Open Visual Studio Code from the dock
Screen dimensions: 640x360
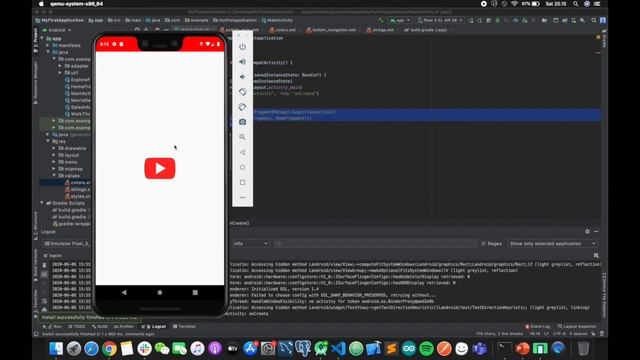click(338, 349)
